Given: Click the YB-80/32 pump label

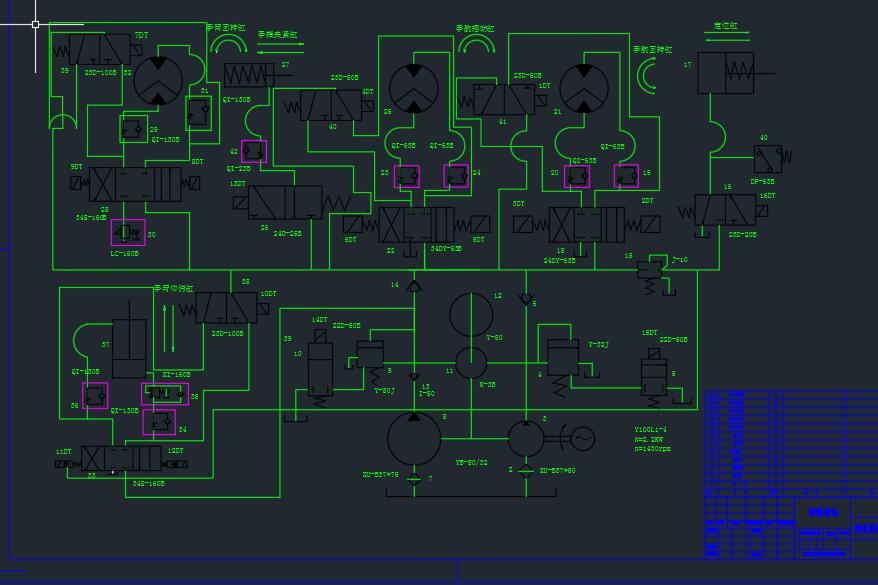Looking at the screenshot, I should coord(471,462).
